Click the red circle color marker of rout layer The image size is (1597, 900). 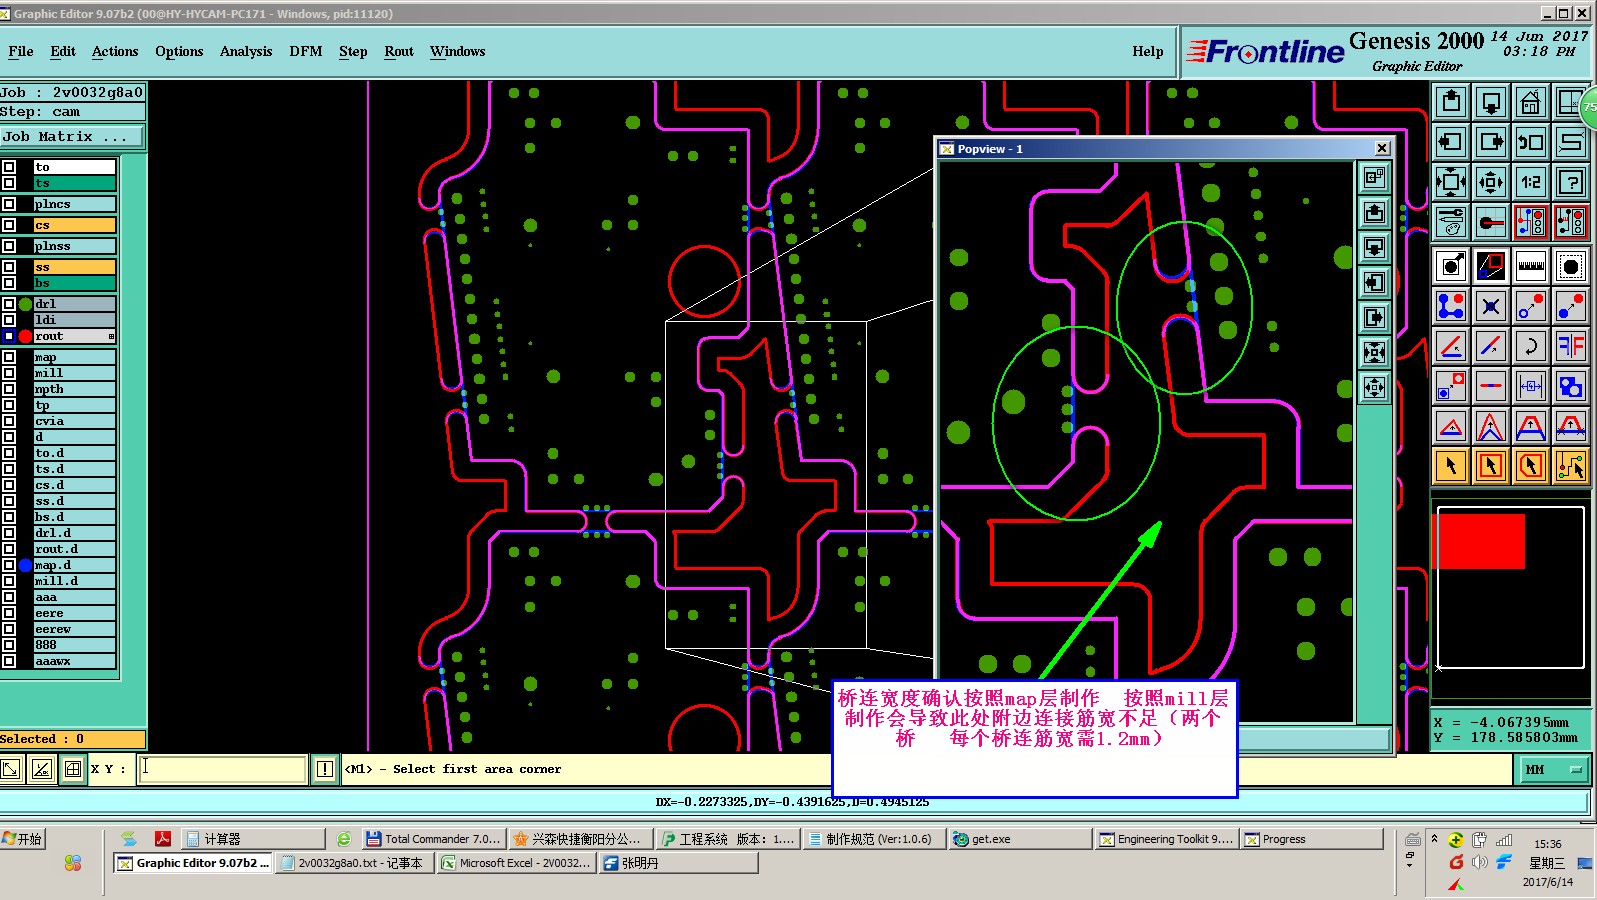[x=26, y=336]
